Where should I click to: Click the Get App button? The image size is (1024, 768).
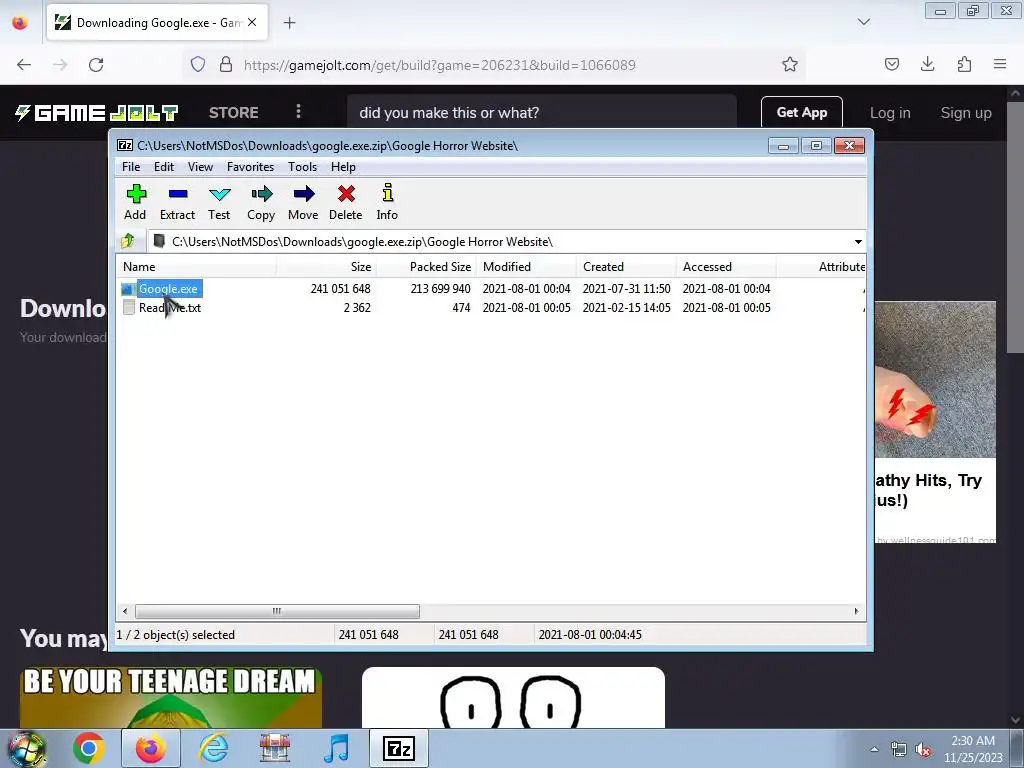coord(801,112)
